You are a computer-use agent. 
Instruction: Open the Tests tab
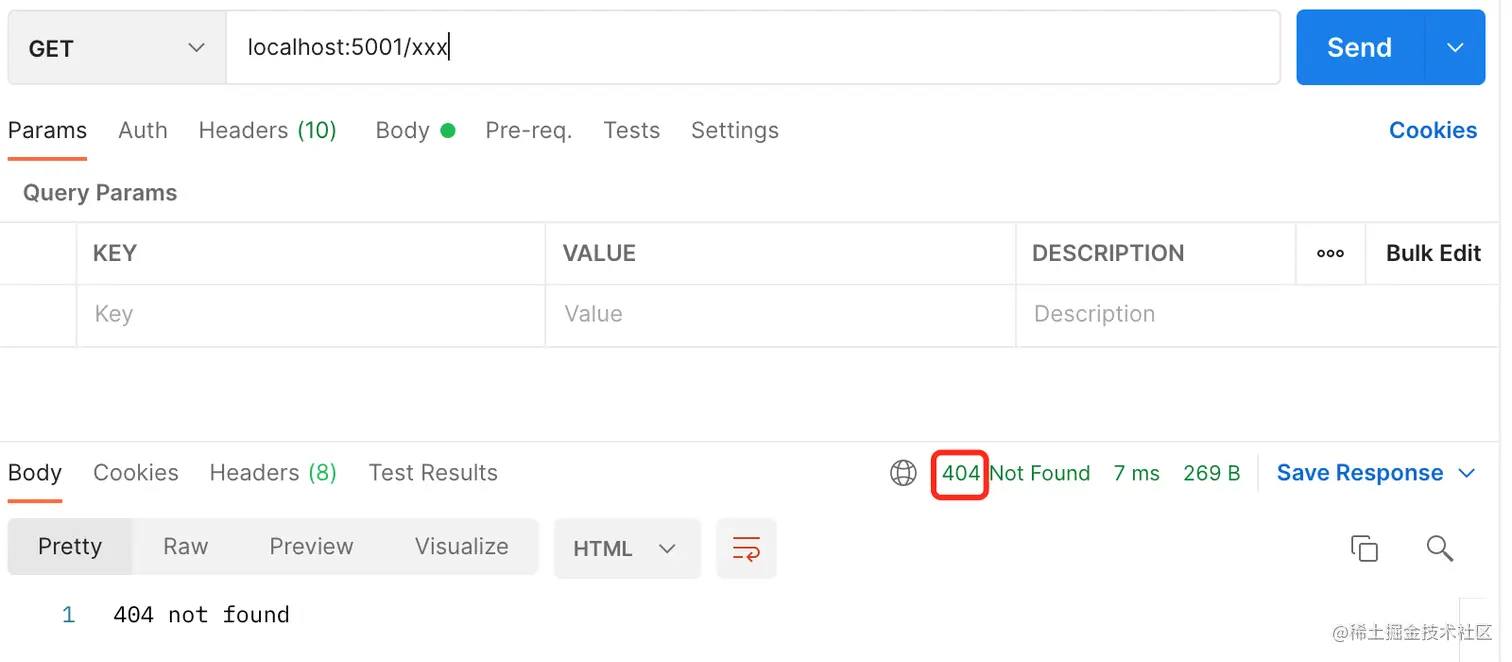tap(631, 131)
